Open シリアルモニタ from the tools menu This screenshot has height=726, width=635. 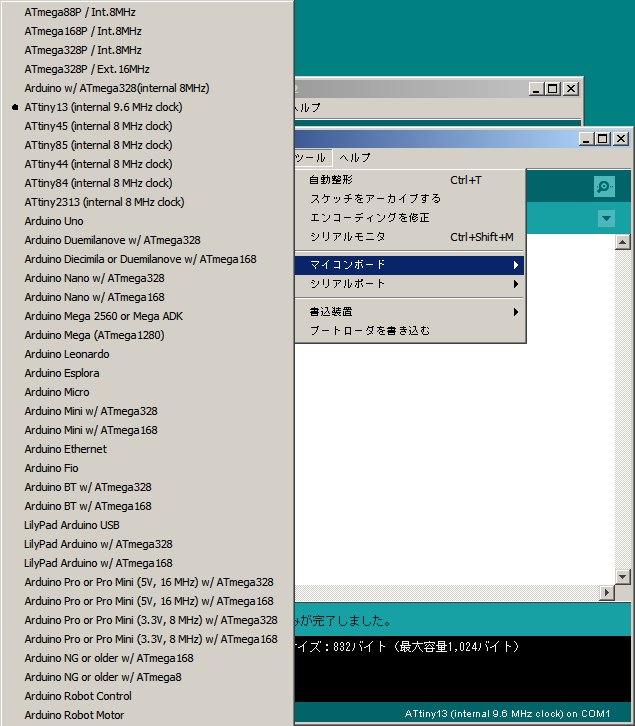click(409, 237)
